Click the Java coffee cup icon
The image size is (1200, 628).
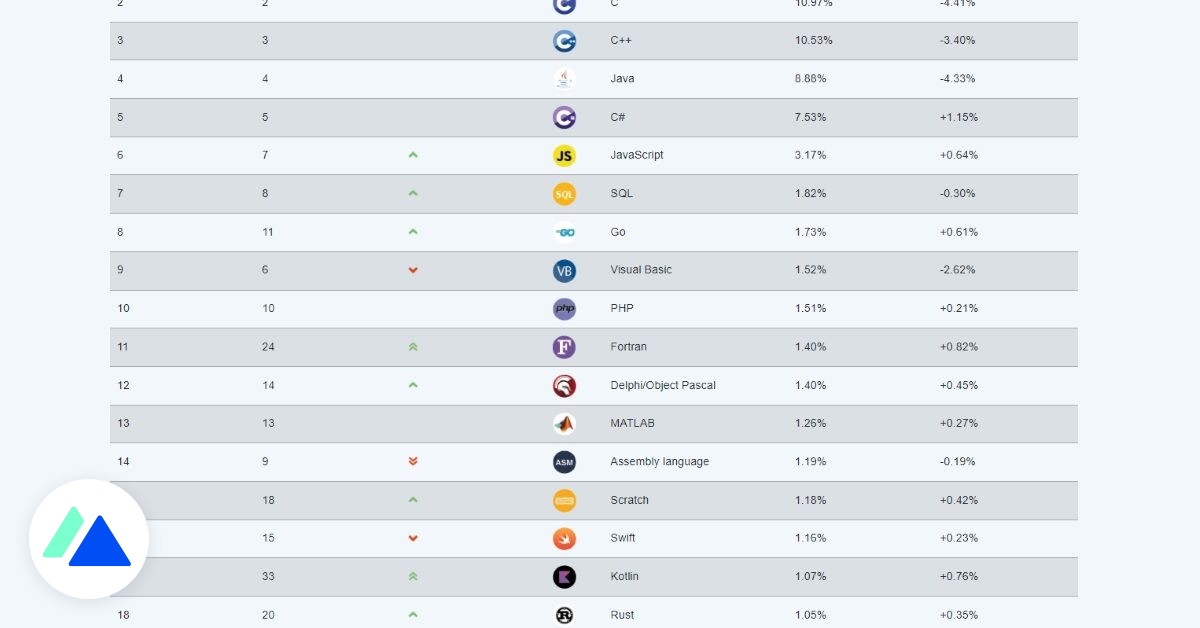coord(564,79)
